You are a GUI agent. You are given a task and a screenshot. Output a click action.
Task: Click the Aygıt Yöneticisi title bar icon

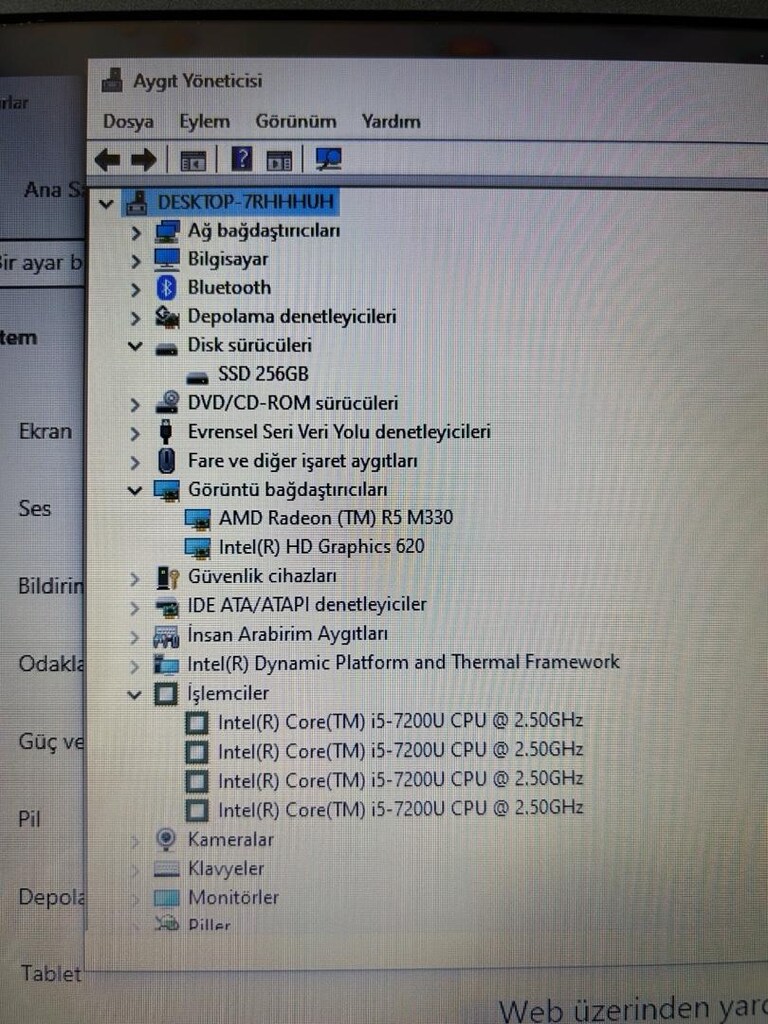112,80
